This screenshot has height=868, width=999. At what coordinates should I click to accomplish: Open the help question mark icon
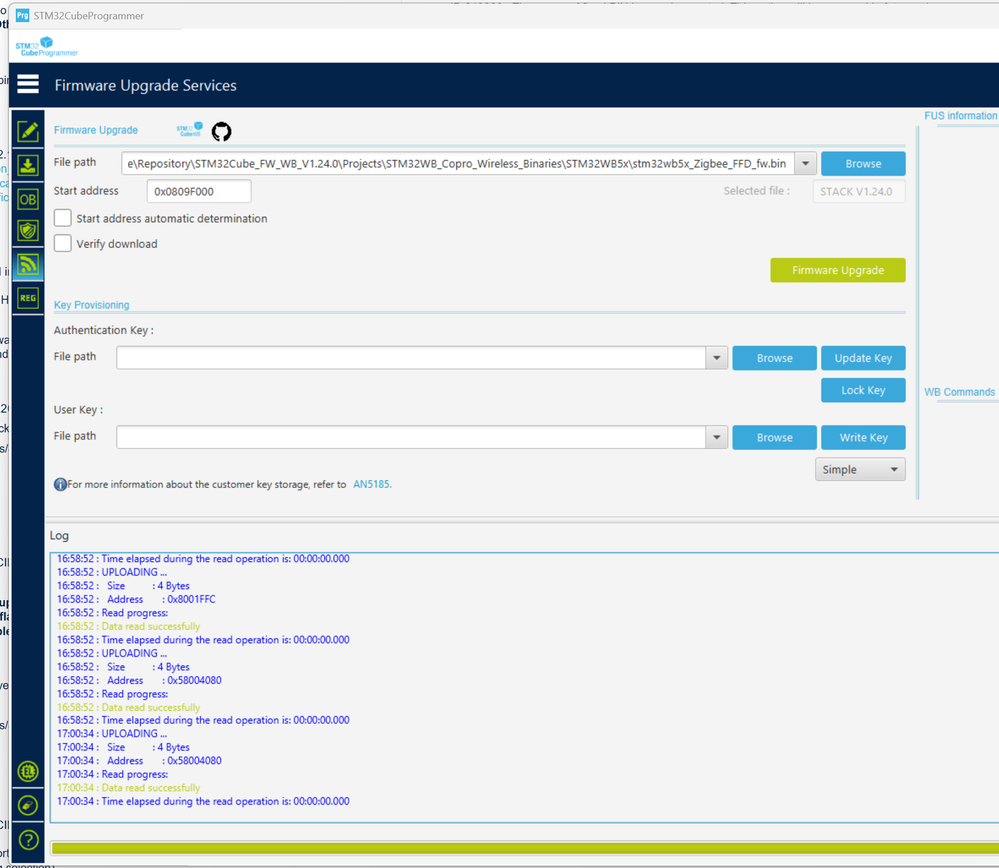point(28,840)
